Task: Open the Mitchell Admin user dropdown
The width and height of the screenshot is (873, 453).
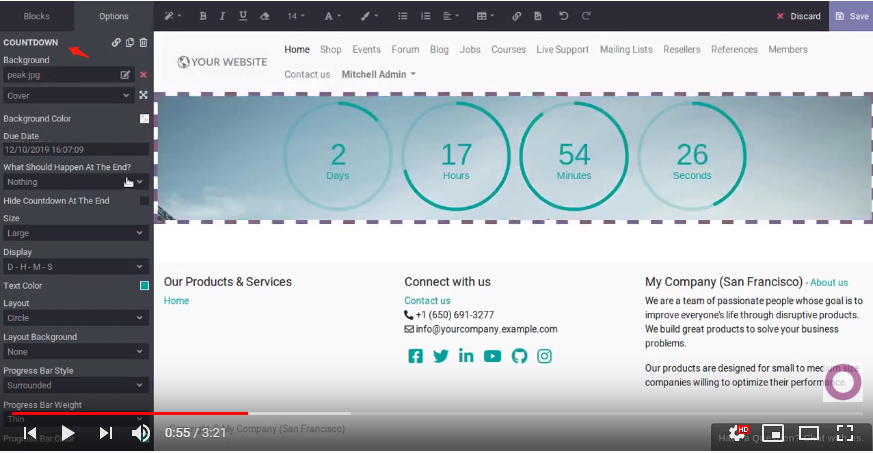Action: [x=379, y=74]
